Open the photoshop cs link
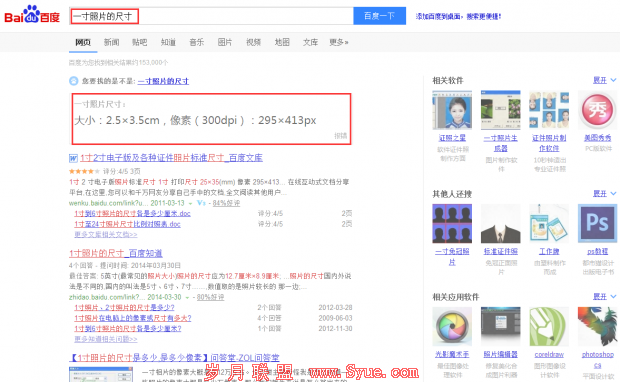 [x=597, y=360]
